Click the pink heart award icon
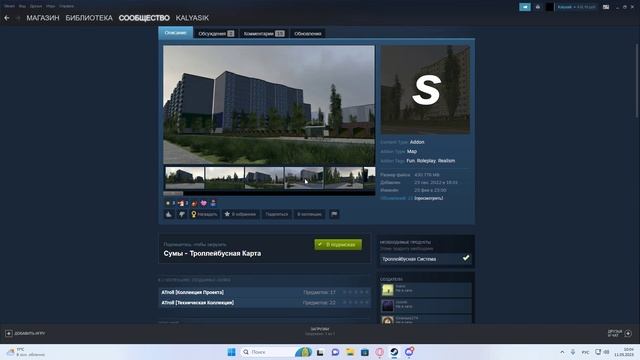 pyautogui.click(x=204, y=203)
